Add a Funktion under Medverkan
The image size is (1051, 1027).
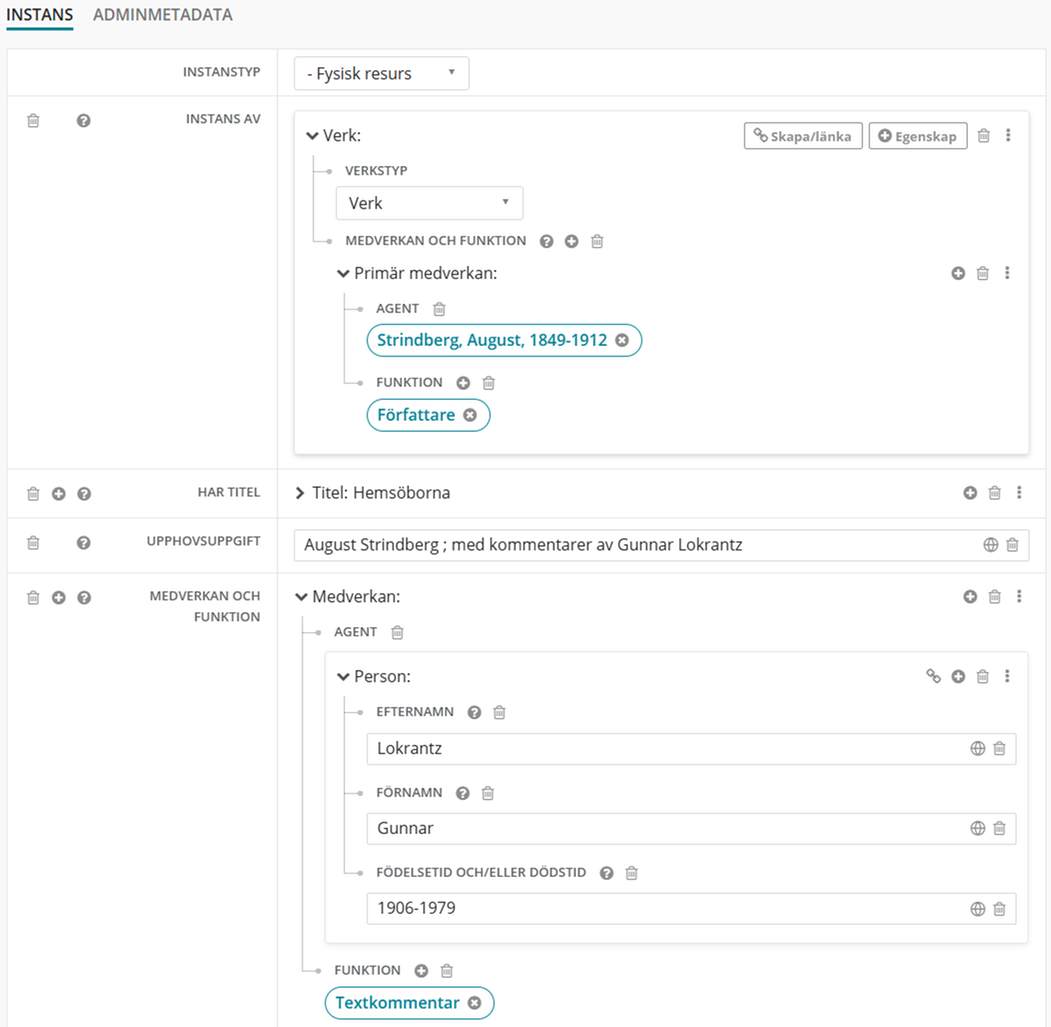pos(421,971)
